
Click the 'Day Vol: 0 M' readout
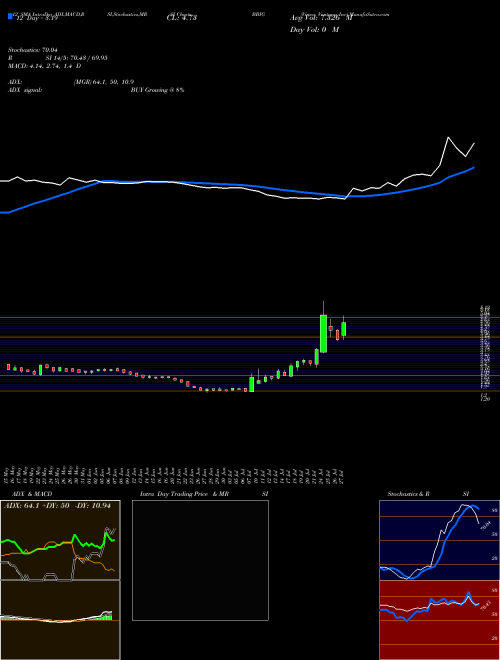tap(314, 30)
